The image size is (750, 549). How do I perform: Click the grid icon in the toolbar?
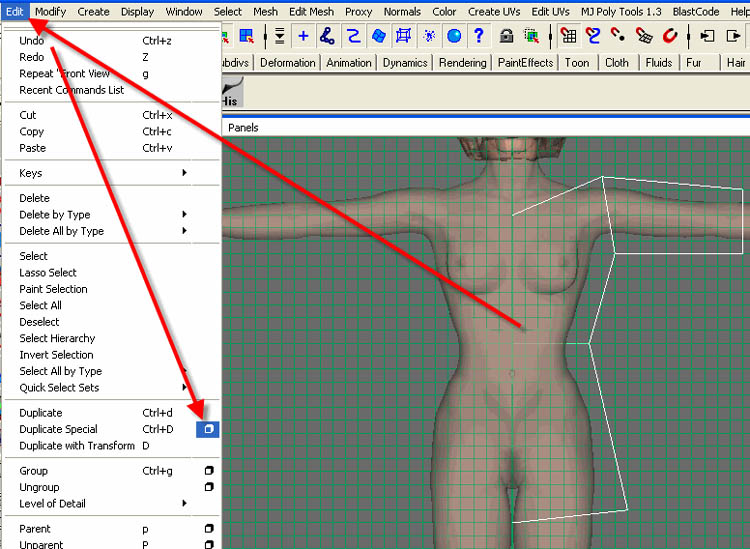click(x=569, y=36)
